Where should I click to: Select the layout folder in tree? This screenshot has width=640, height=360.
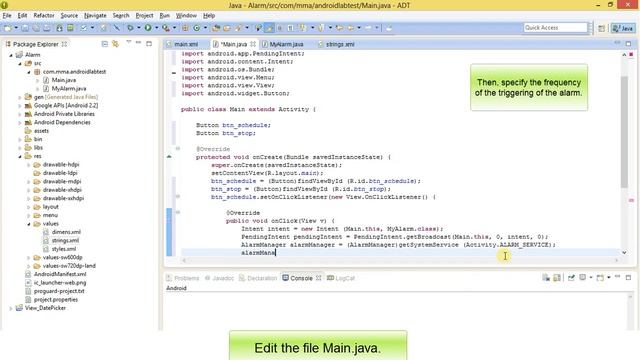50,207
